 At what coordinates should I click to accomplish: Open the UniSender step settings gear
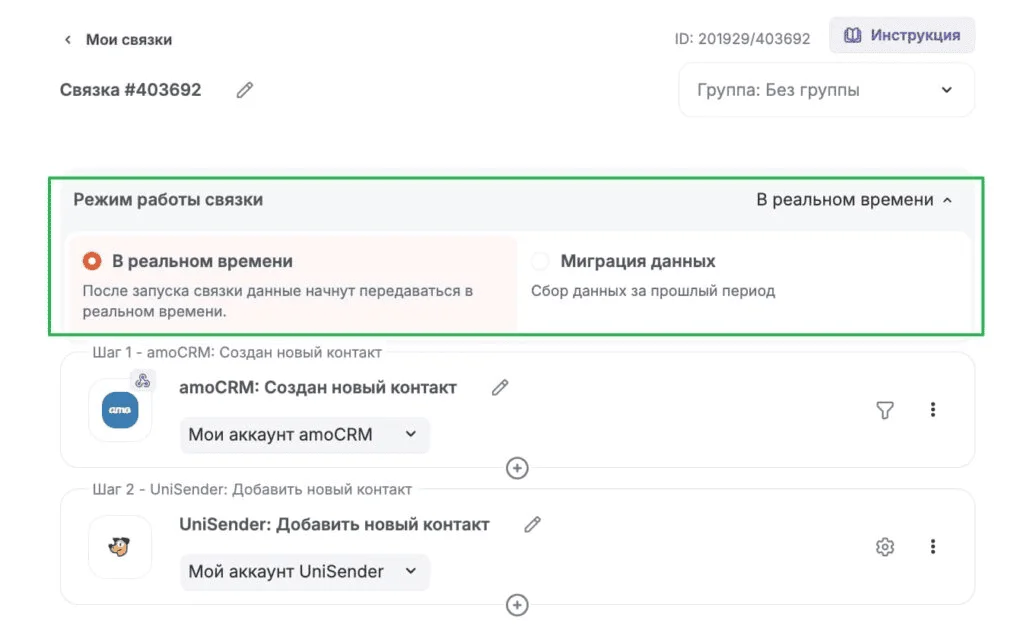pos(884,547)
